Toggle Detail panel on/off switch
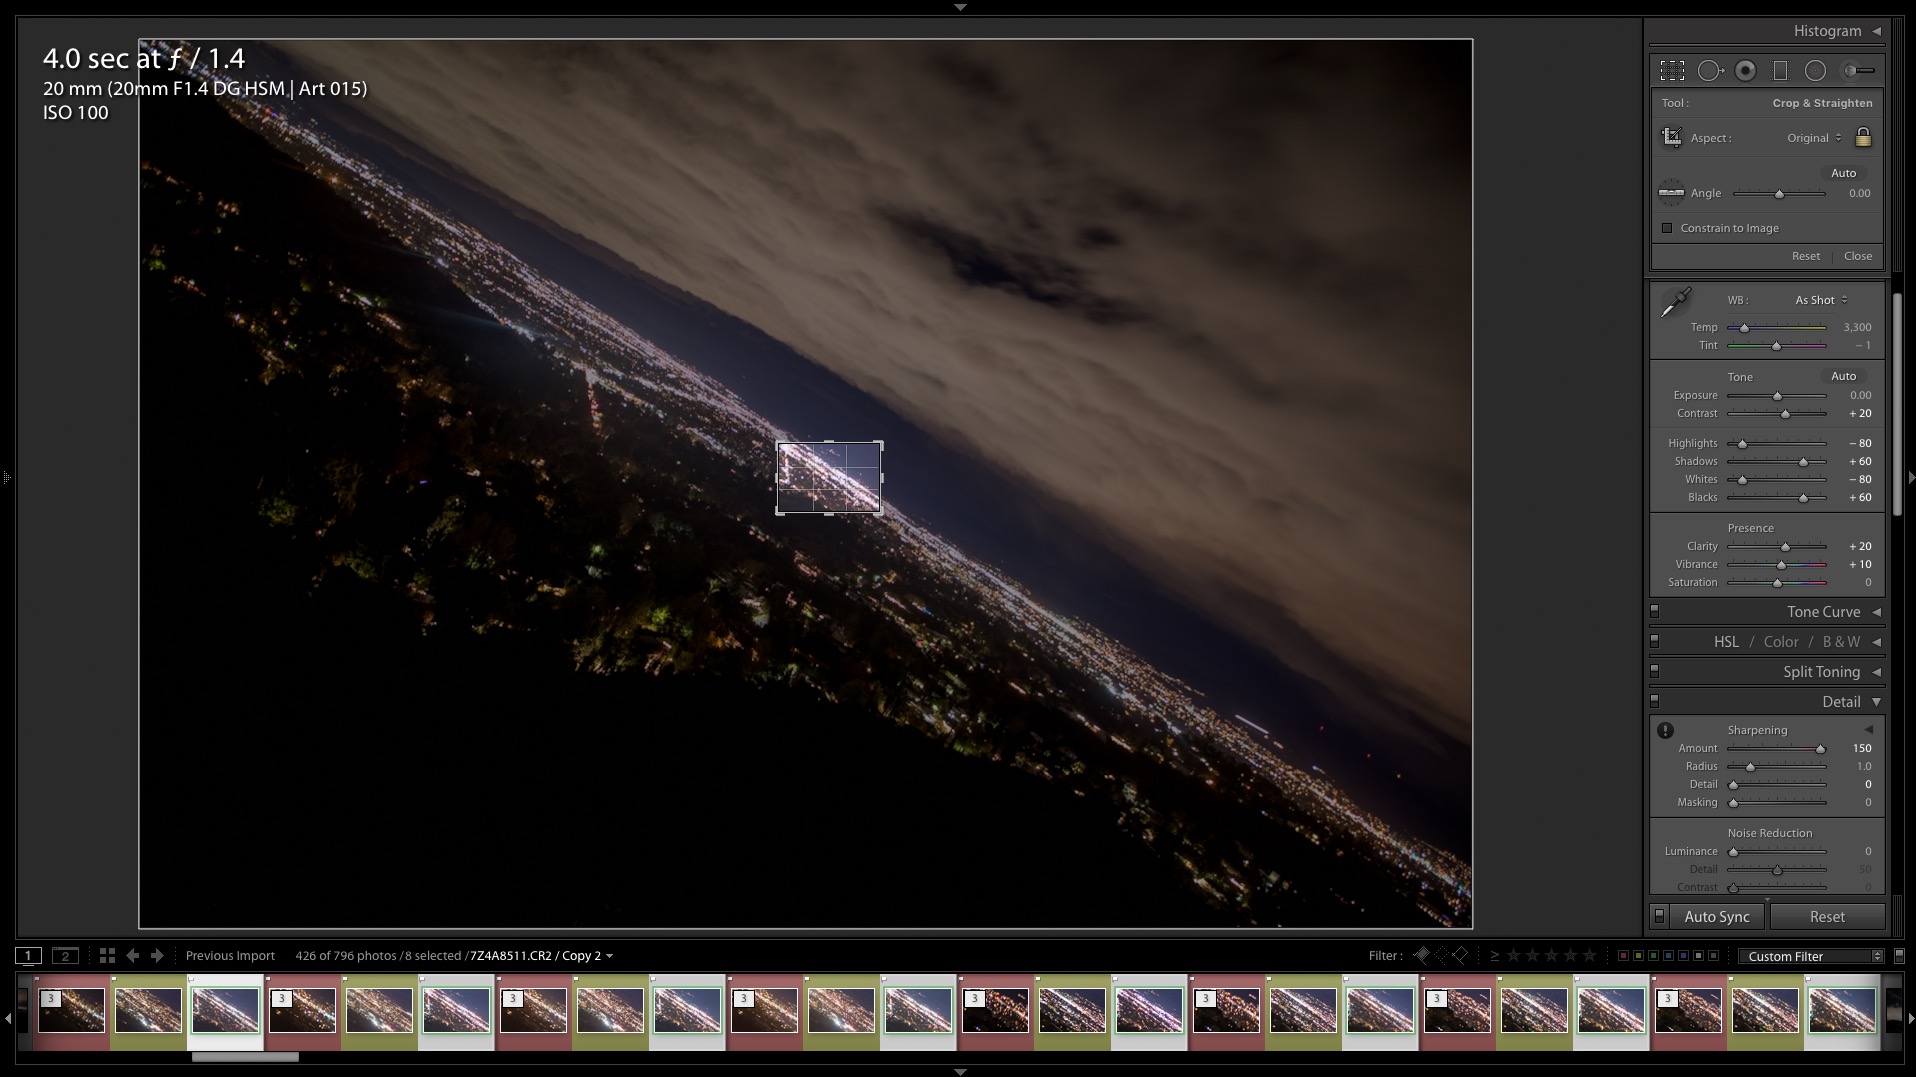 point(1654,701)
